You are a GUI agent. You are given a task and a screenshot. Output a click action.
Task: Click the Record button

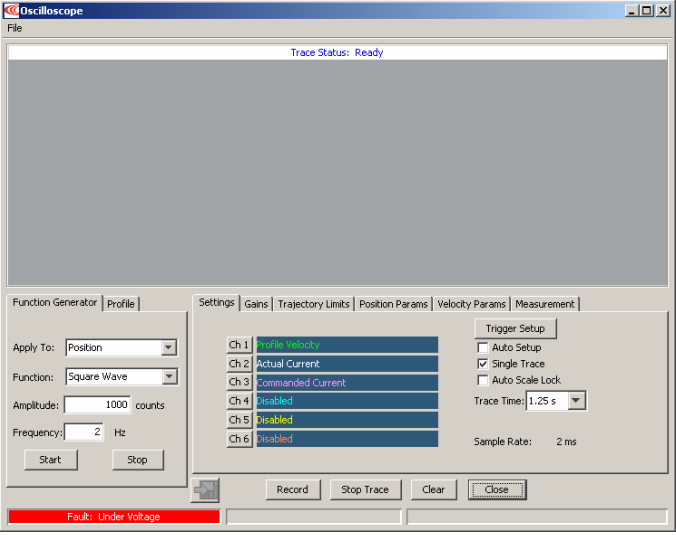pos(293,490)
